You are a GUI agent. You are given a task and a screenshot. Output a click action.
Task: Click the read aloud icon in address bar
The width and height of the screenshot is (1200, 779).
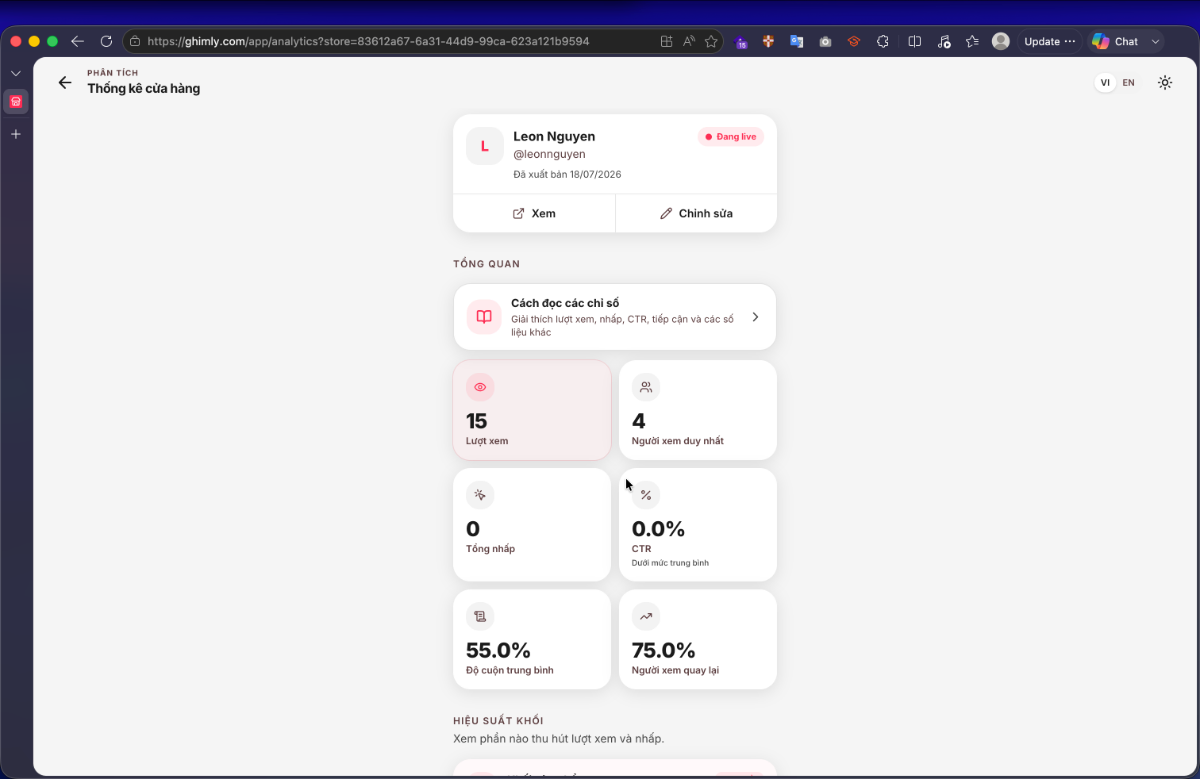coord(689,42)
